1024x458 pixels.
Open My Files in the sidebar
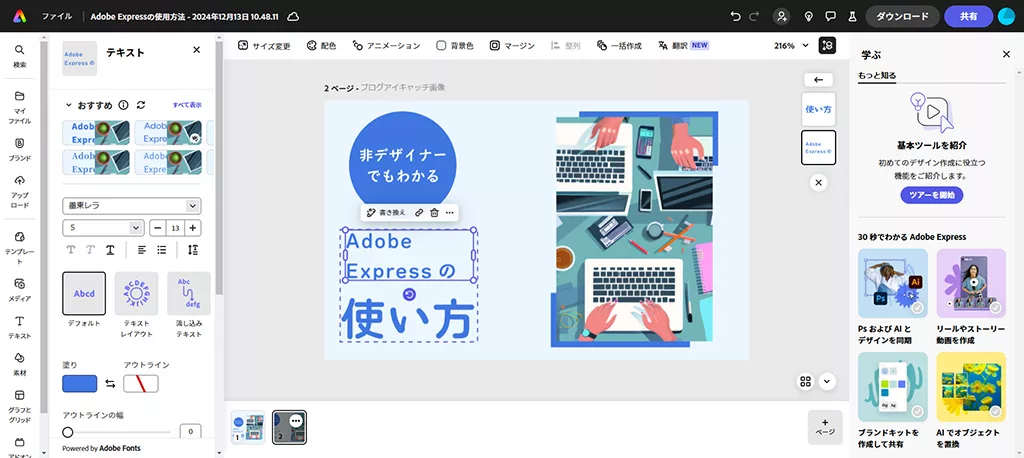point(20,108)
